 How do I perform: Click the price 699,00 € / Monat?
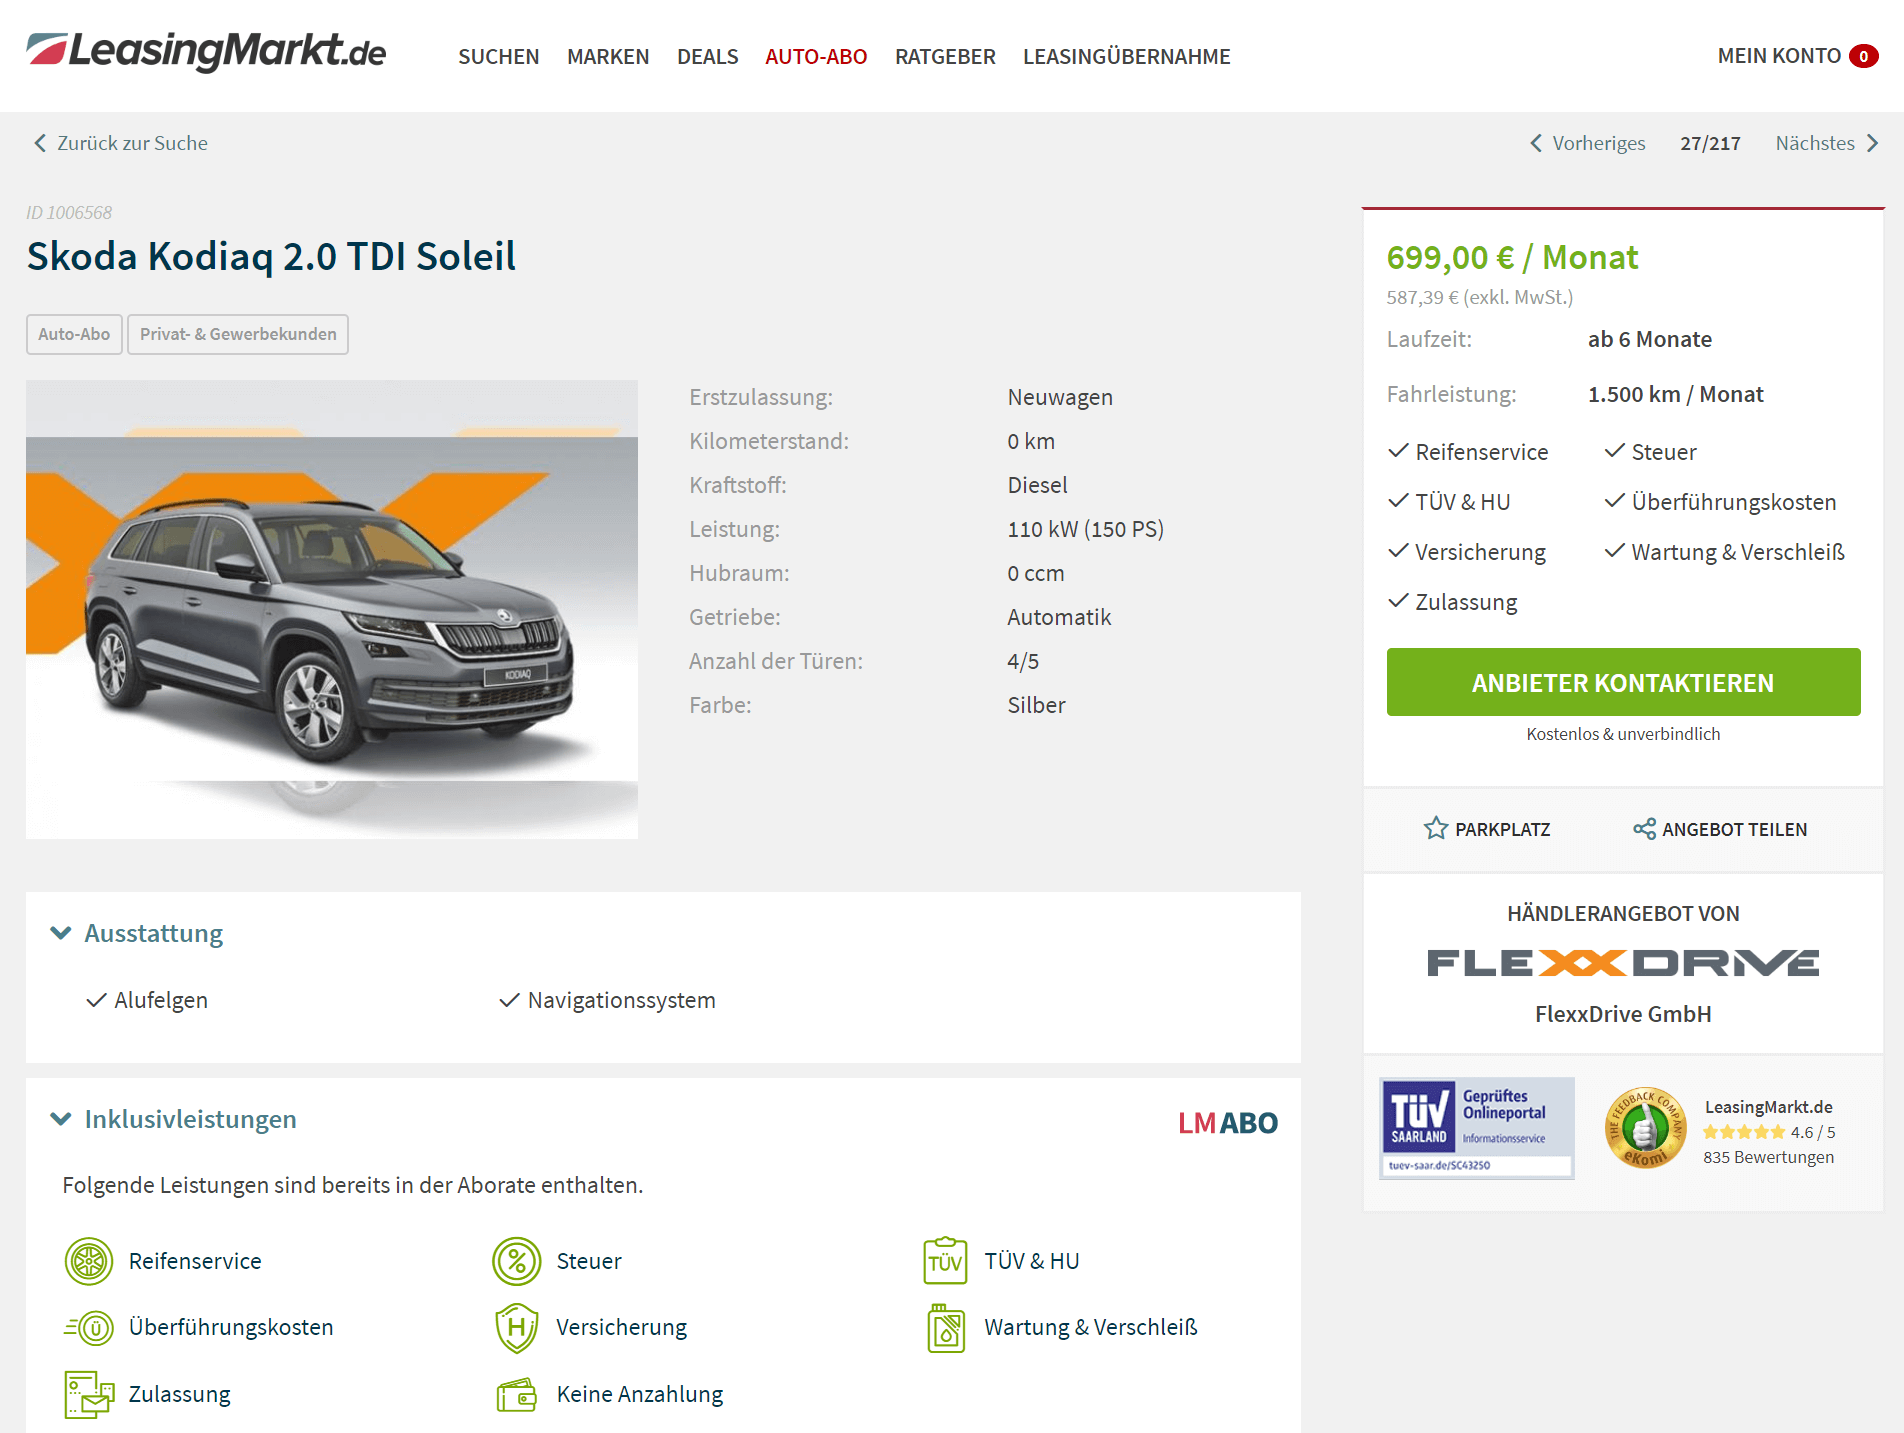click(1512, 257)
